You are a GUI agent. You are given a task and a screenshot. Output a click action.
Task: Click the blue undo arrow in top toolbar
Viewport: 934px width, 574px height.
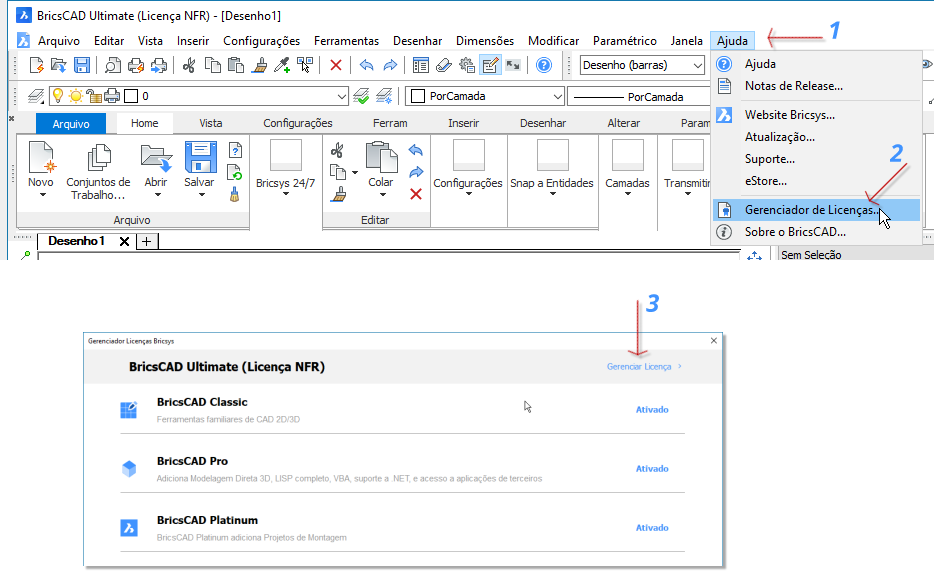click(366, 65)
